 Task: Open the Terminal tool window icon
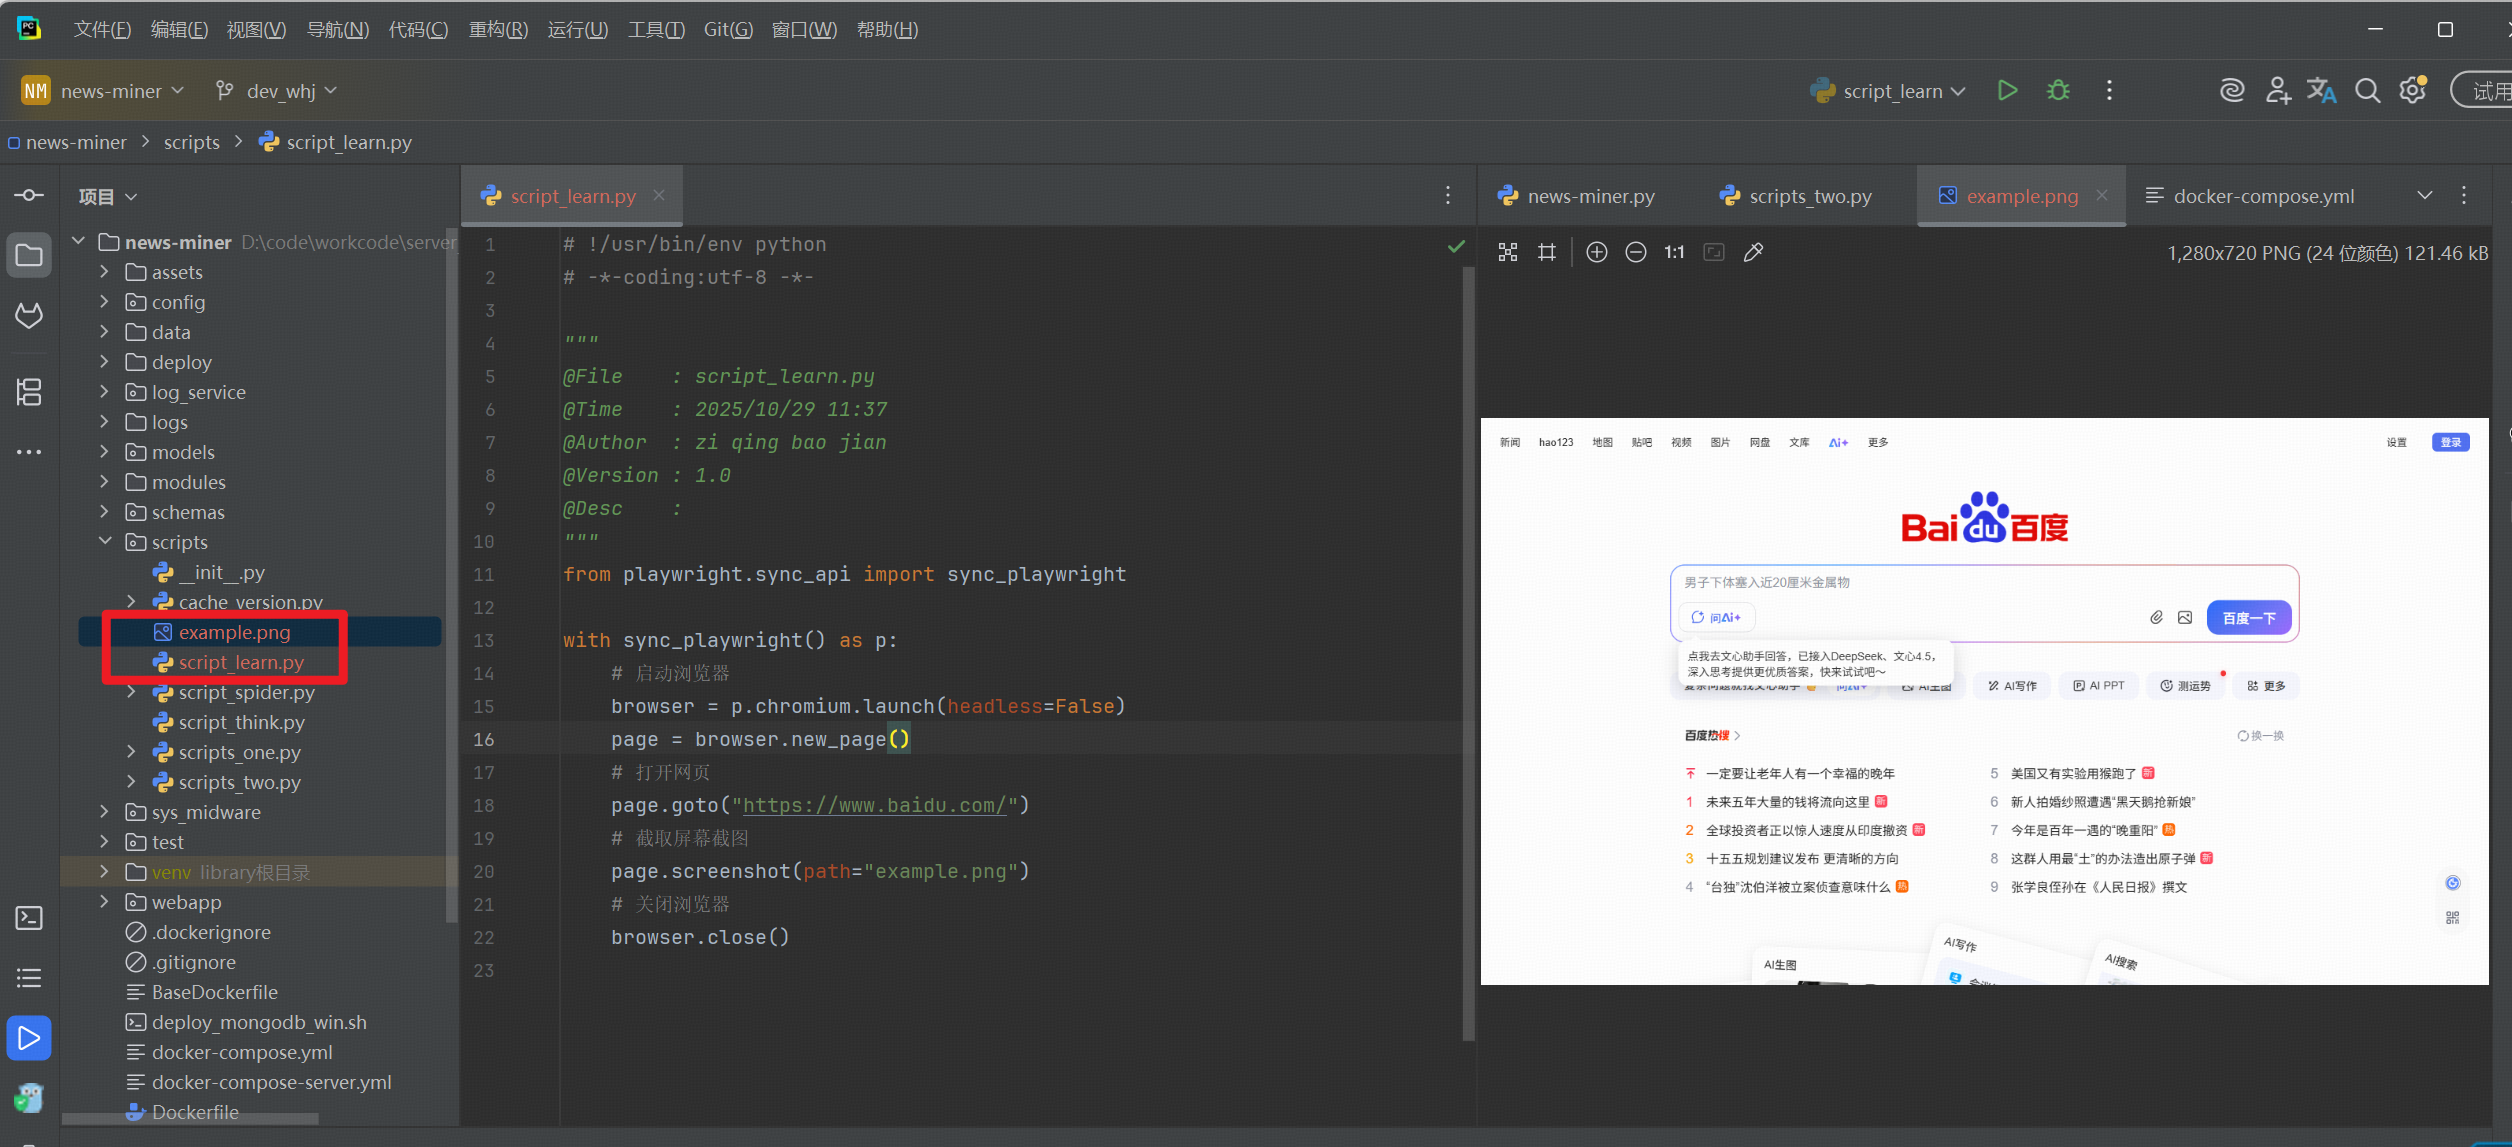(29, 918)
